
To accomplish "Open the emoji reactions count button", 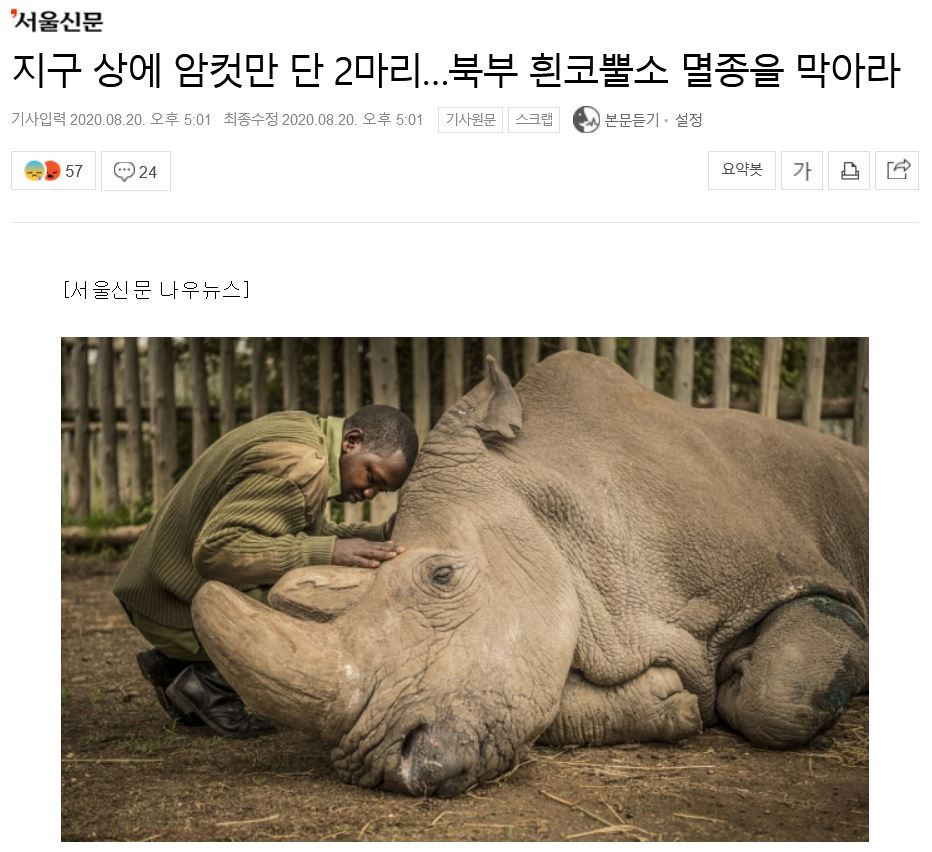I will [x=53, y=171].
